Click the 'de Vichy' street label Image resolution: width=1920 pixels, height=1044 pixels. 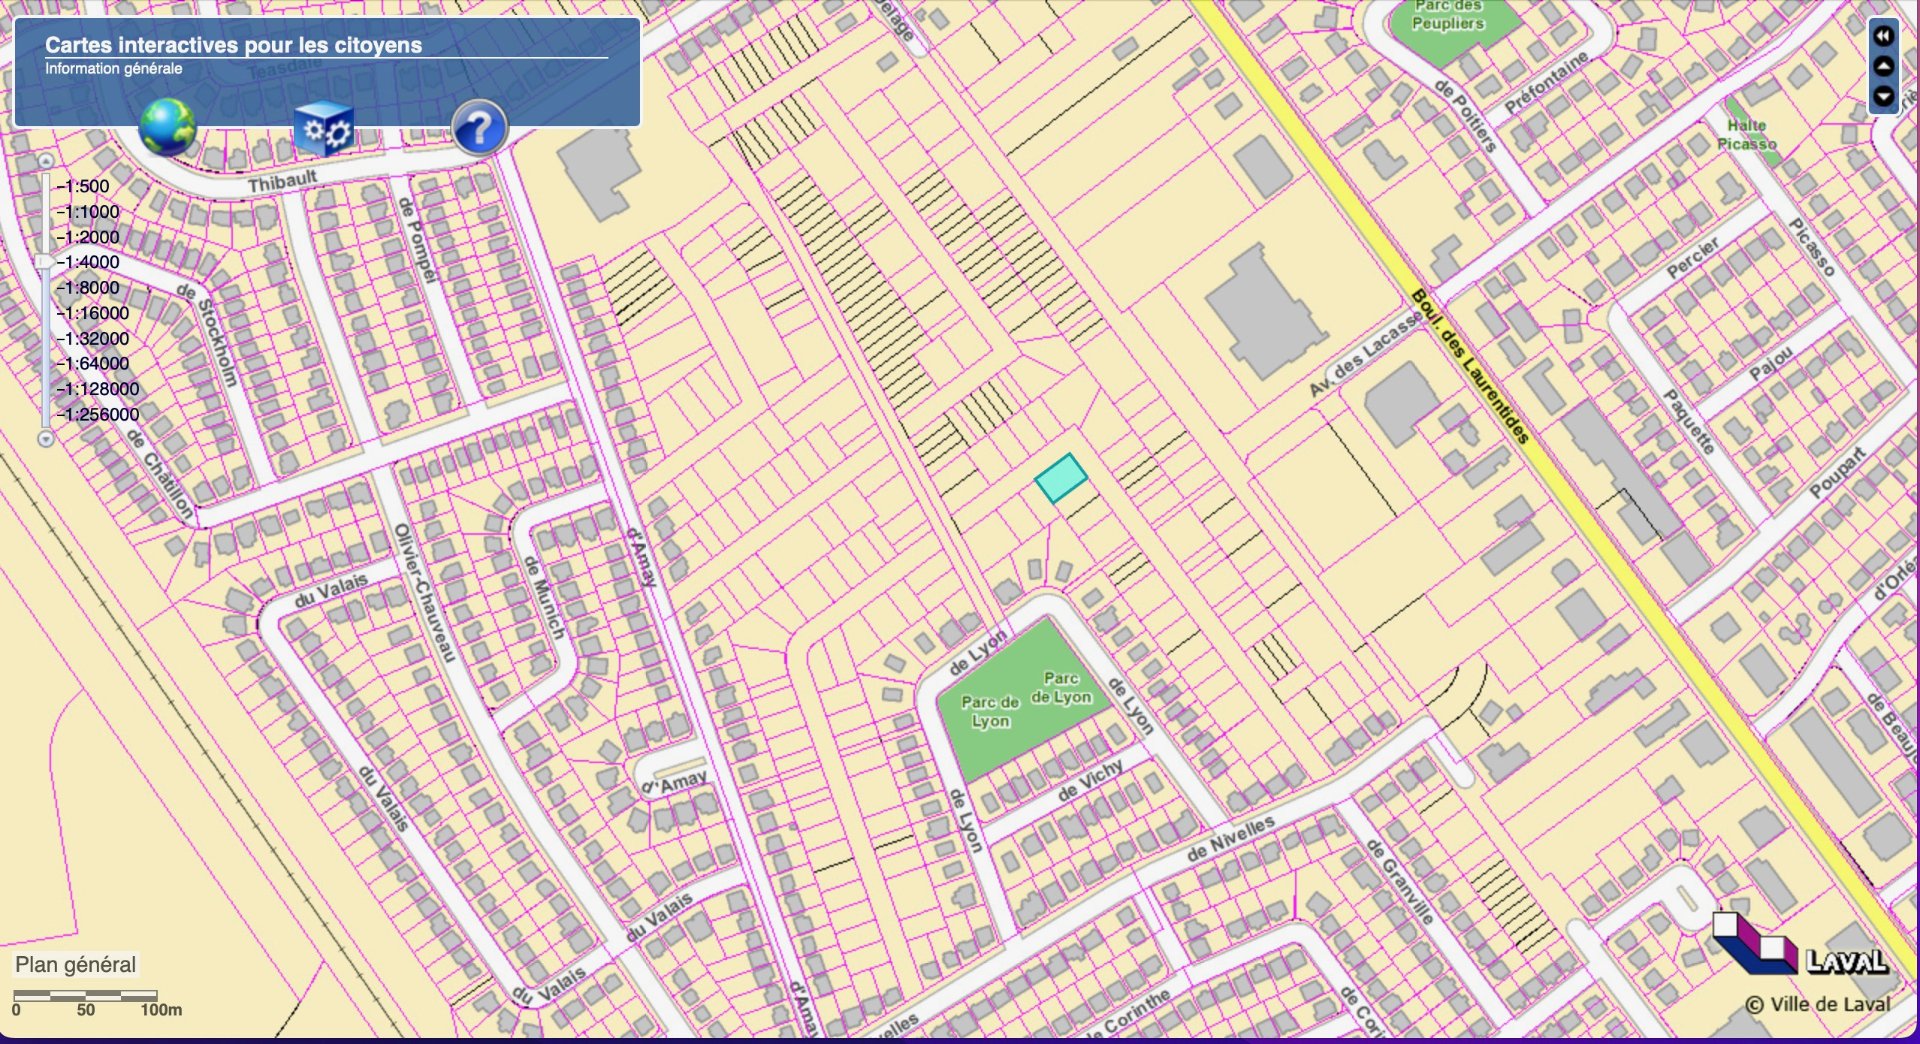(x=1090, y=780)
